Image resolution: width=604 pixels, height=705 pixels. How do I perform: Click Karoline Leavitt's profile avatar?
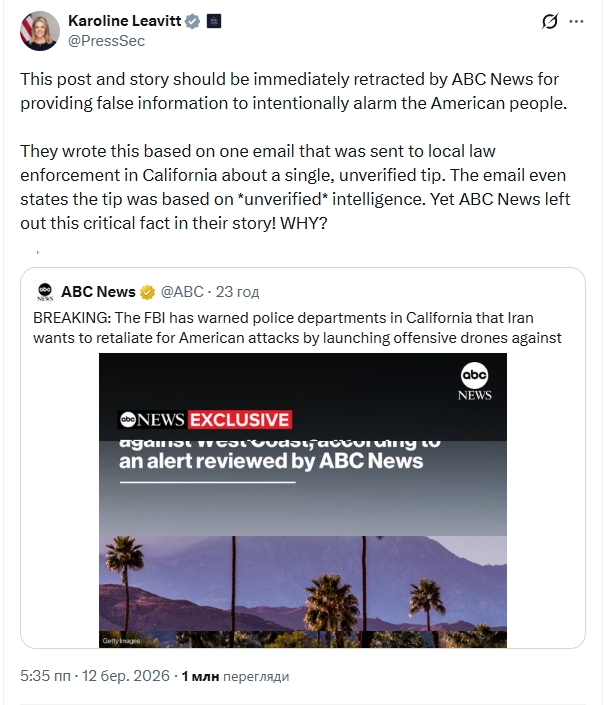(x=39, y=30)
